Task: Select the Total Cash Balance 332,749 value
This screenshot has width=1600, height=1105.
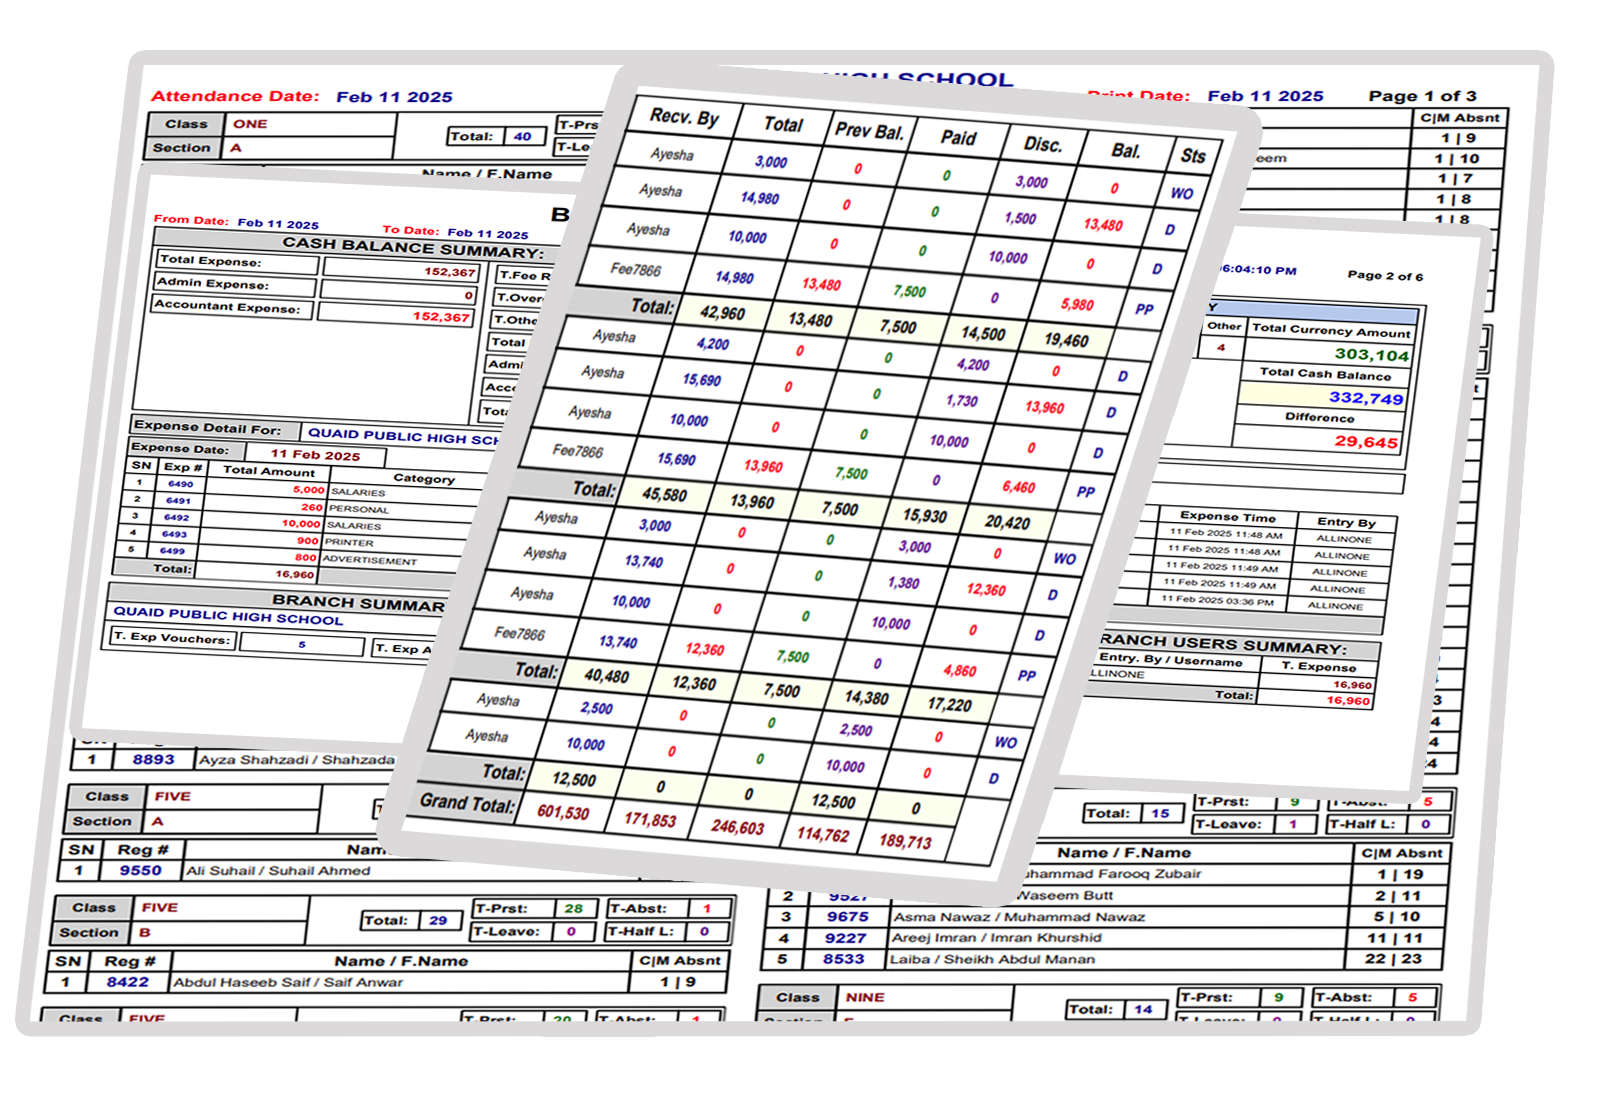Action: pos(1365,397)
